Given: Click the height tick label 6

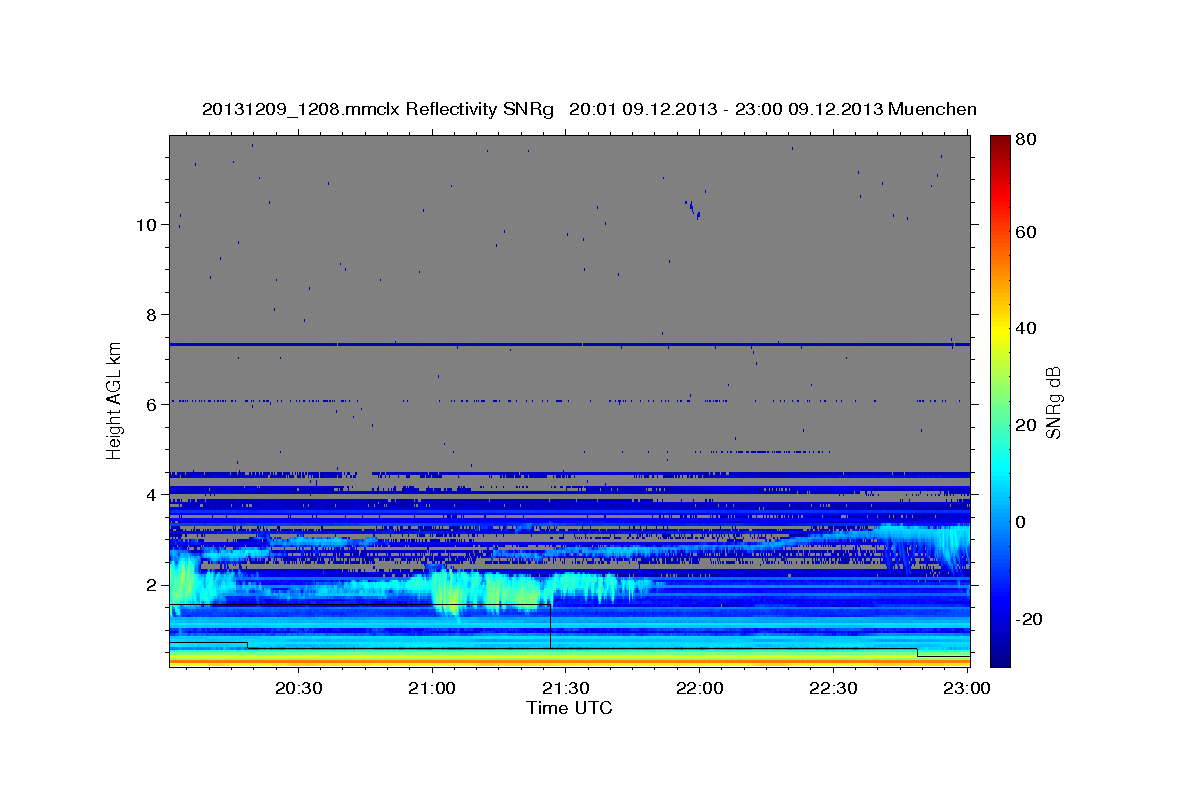Looking at the screenshot, I should point(151,404).
